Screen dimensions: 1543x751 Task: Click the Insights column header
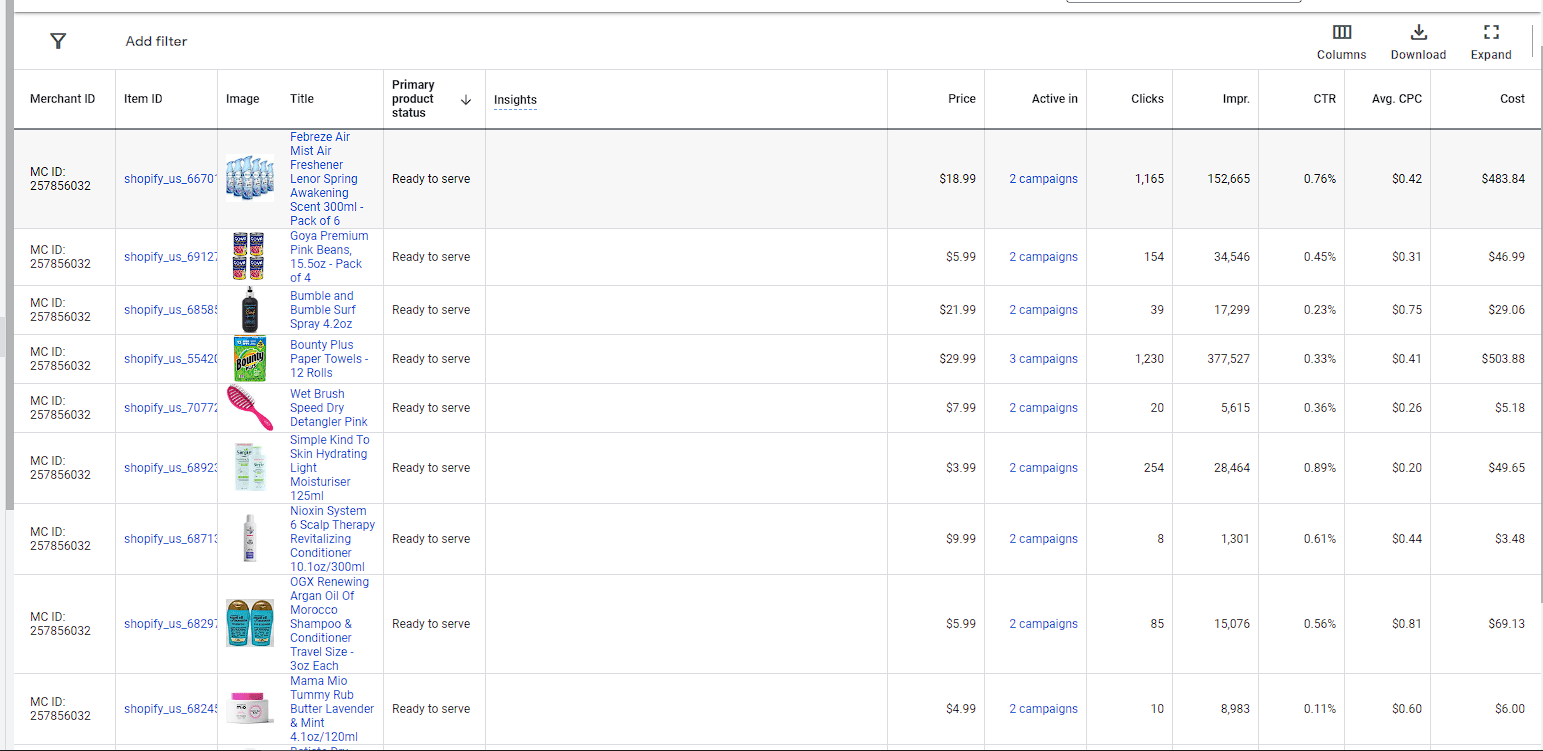(x=515, y=100)
